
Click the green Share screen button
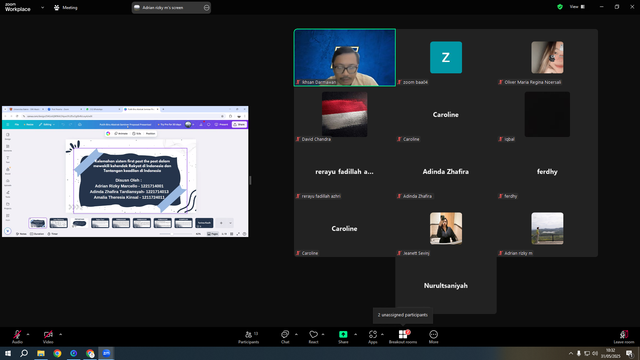point(343,337)
